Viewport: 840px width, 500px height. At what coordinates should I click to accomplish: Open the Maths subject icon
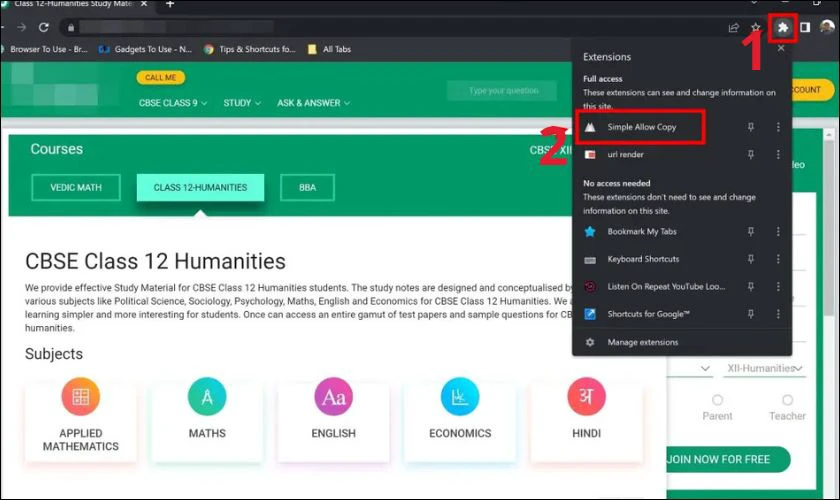tap(207, 397)
